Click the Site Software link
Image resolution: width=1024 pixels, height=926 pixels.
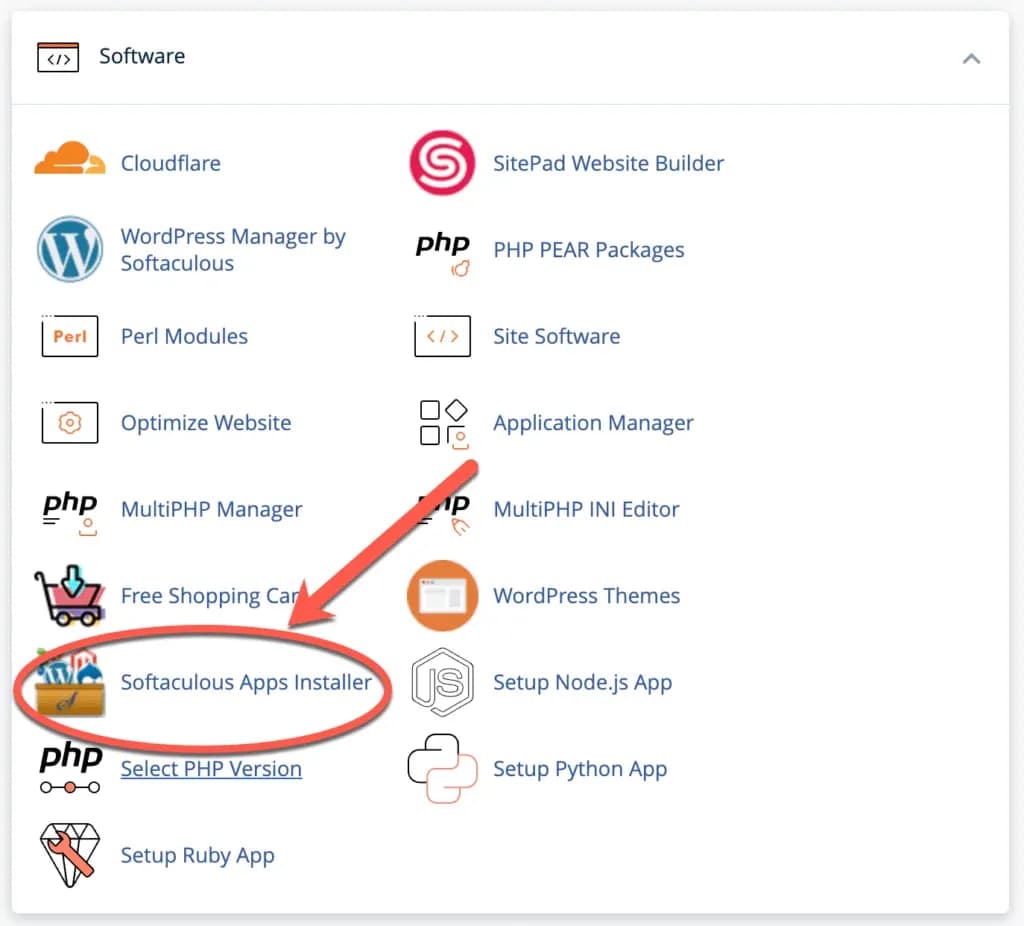(x=557, y=337)
